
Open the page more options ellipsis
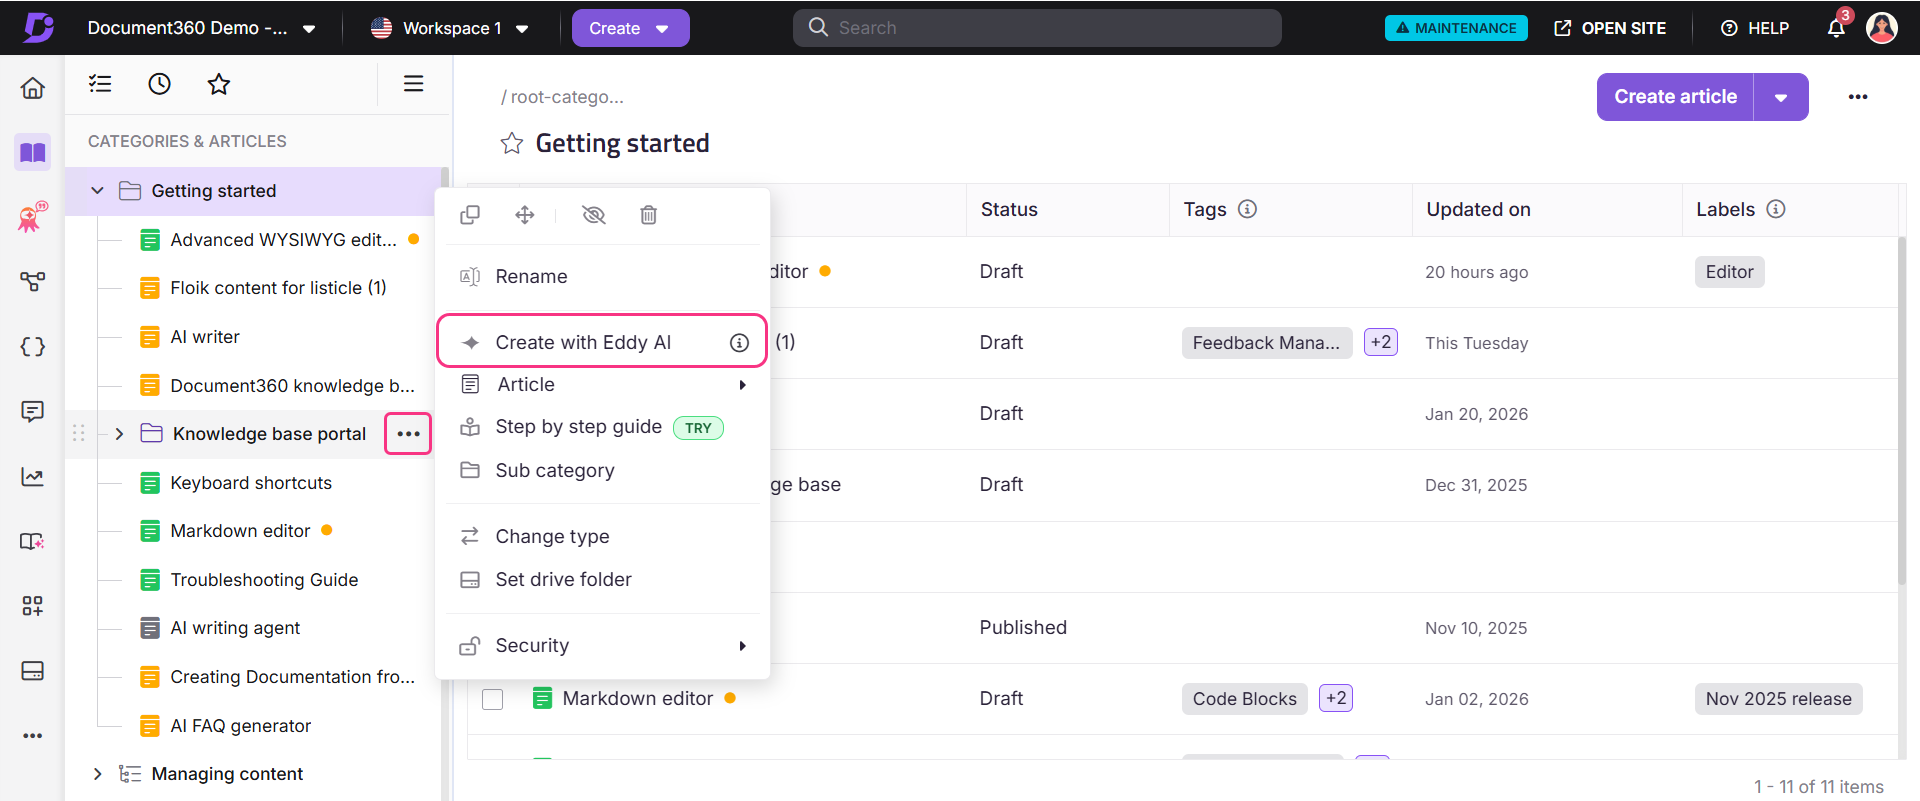(1858, 97)
